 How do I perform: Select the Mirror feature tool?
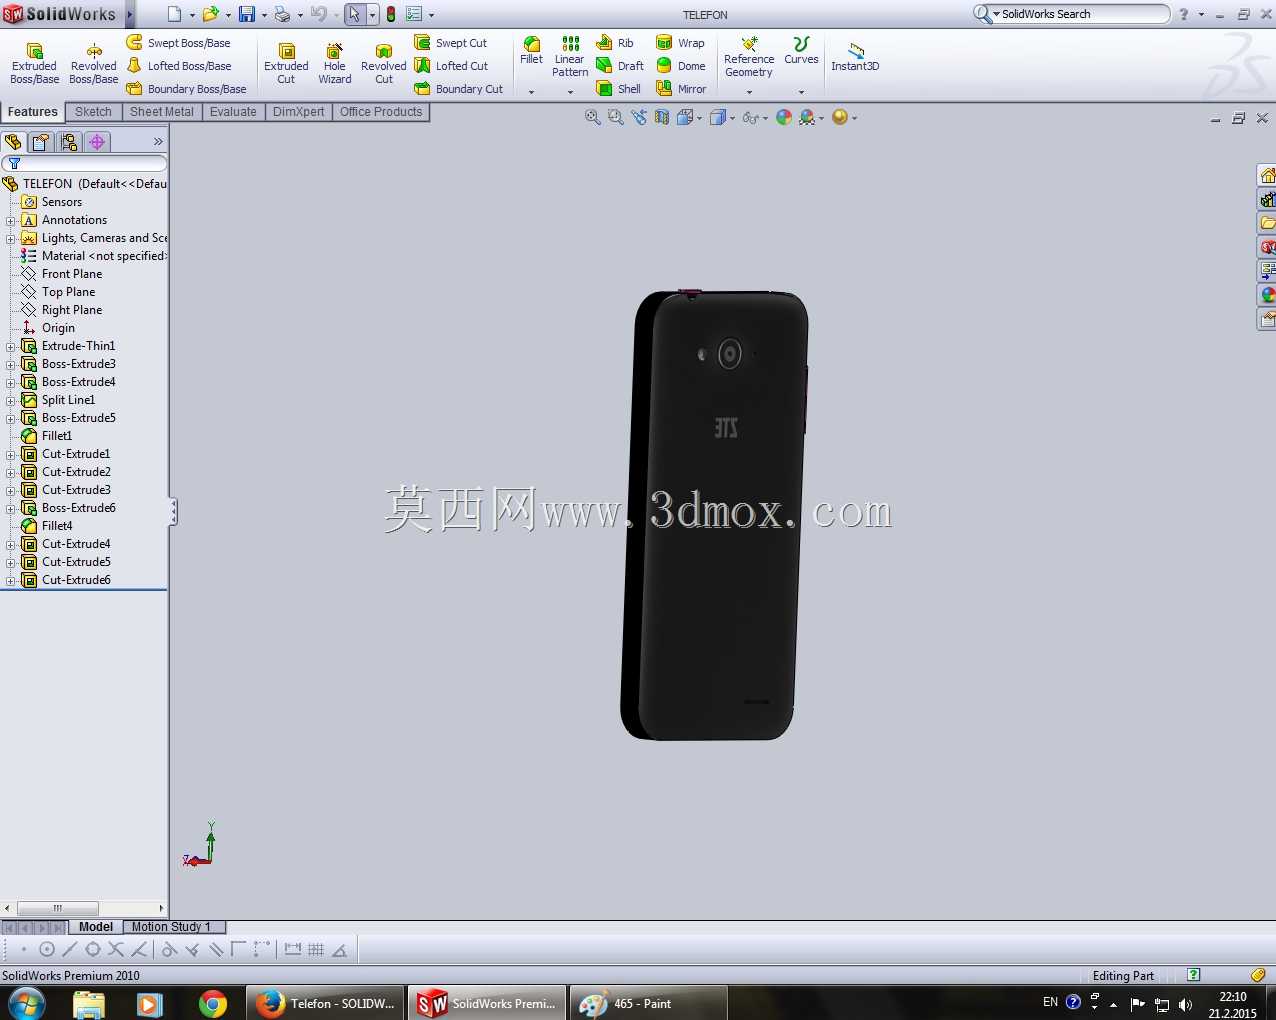(681, 89)
